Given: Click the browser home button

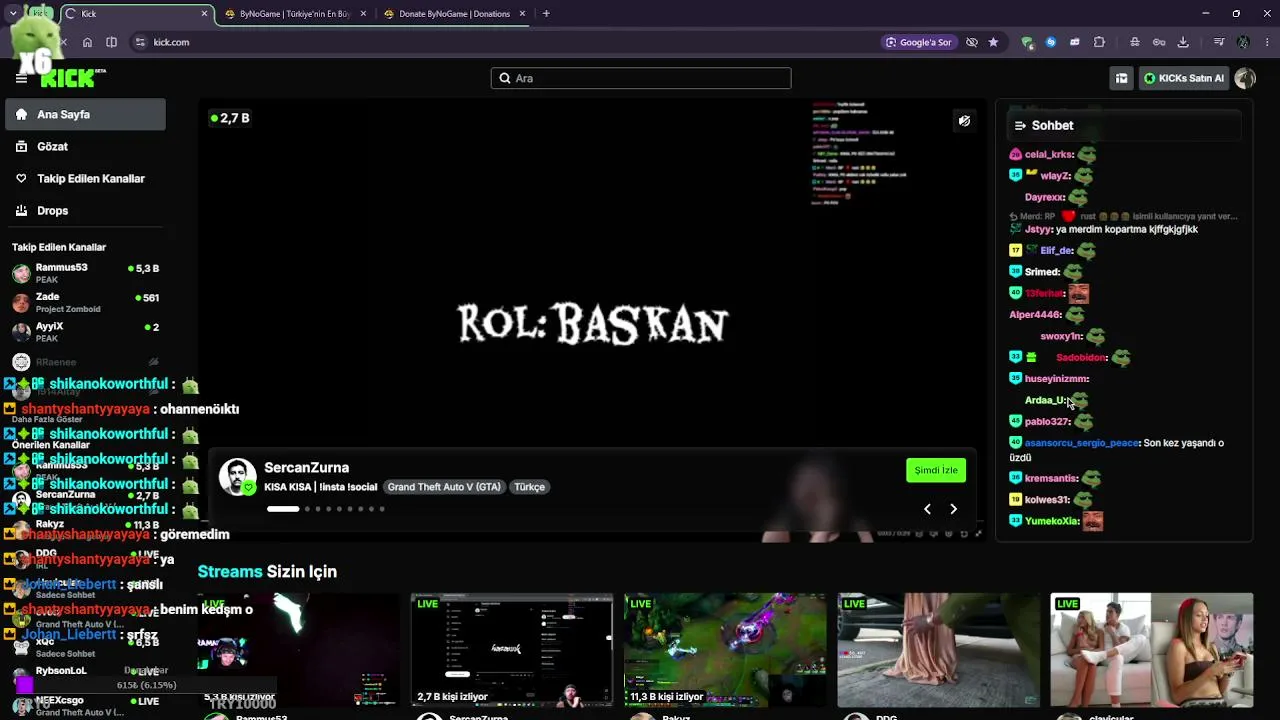Looking at the screenshot, I should click(87, 42).
